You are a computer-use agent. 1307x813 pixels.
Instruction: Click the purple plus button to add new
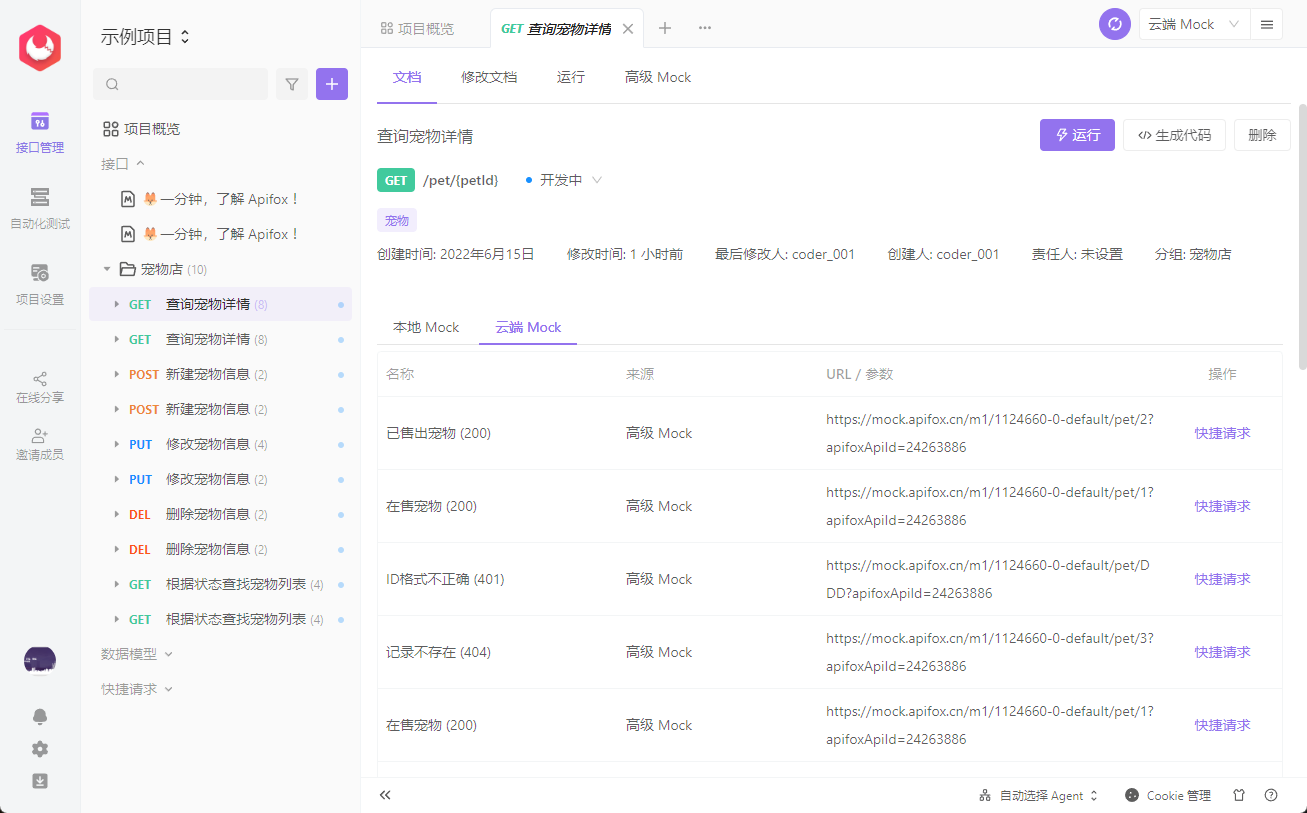[331, 84]
